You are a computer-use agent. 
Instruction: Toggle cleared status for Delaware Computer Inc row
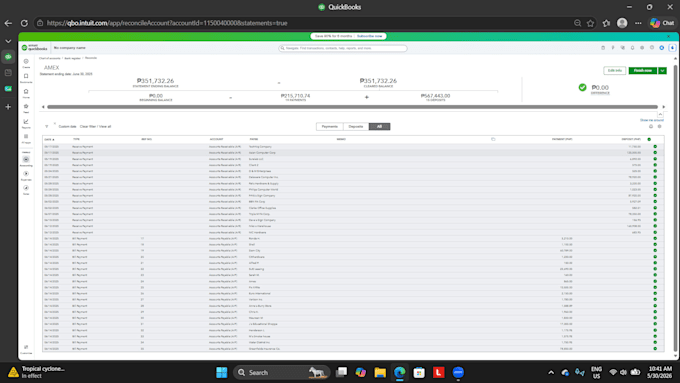point(655,177)
